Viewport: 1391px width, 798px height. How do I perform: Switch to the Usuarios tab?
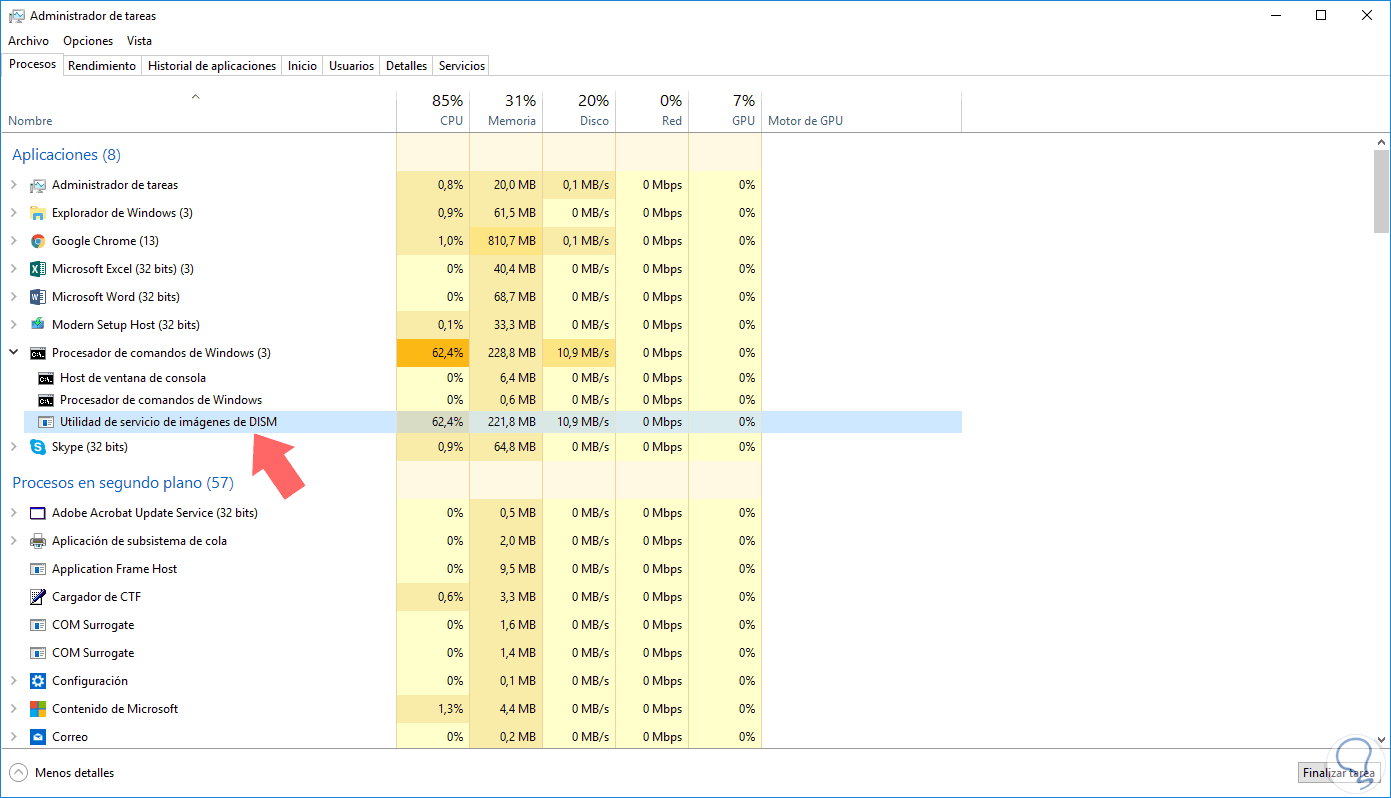pyautogui.click(x=351, y=66)
